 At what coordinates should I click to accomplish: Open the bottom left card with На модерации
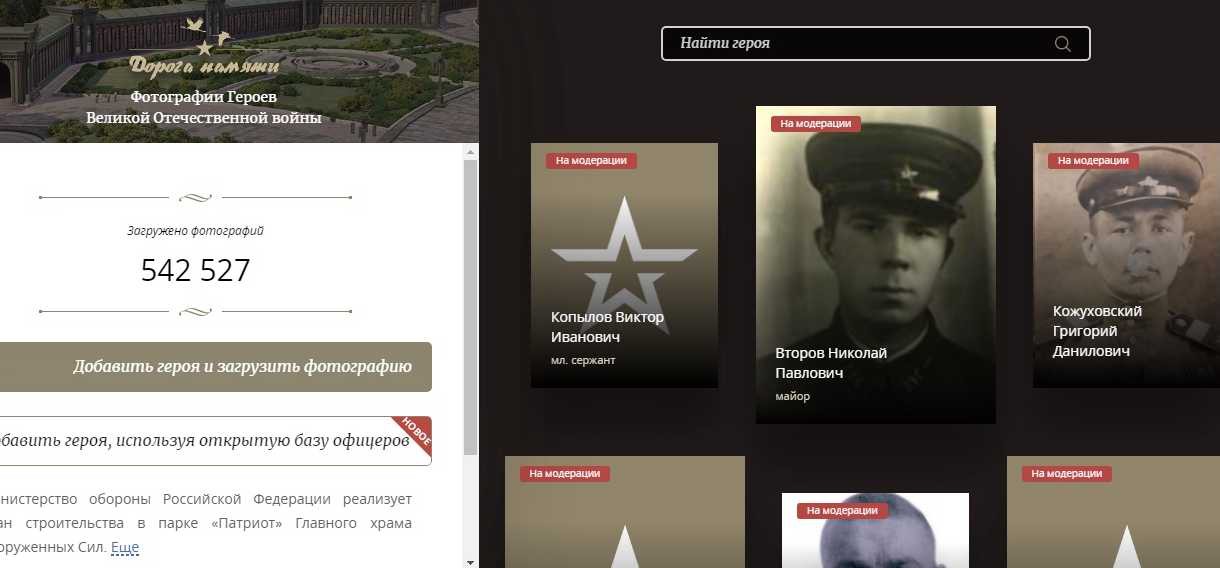625,512
